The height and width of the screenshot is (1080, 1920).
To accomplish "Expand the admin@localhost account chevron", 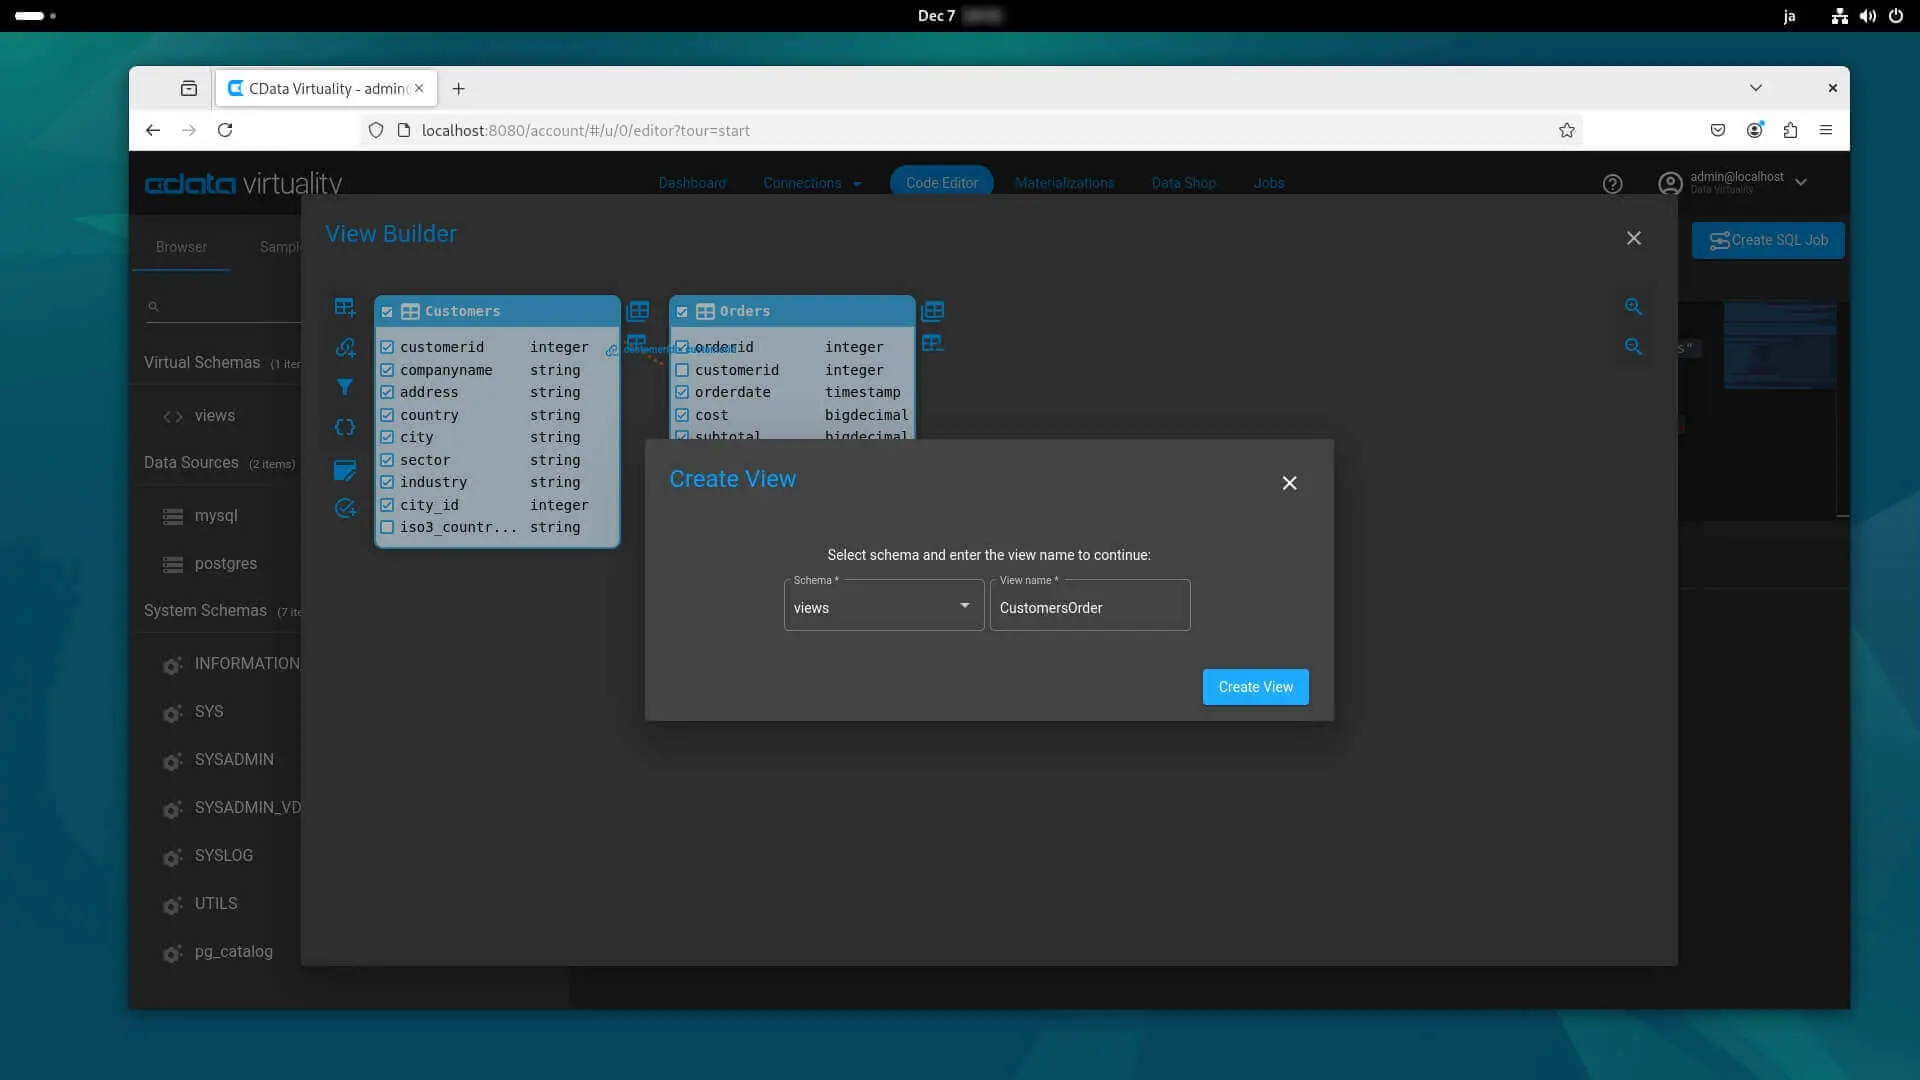I will click(1801, 182).
